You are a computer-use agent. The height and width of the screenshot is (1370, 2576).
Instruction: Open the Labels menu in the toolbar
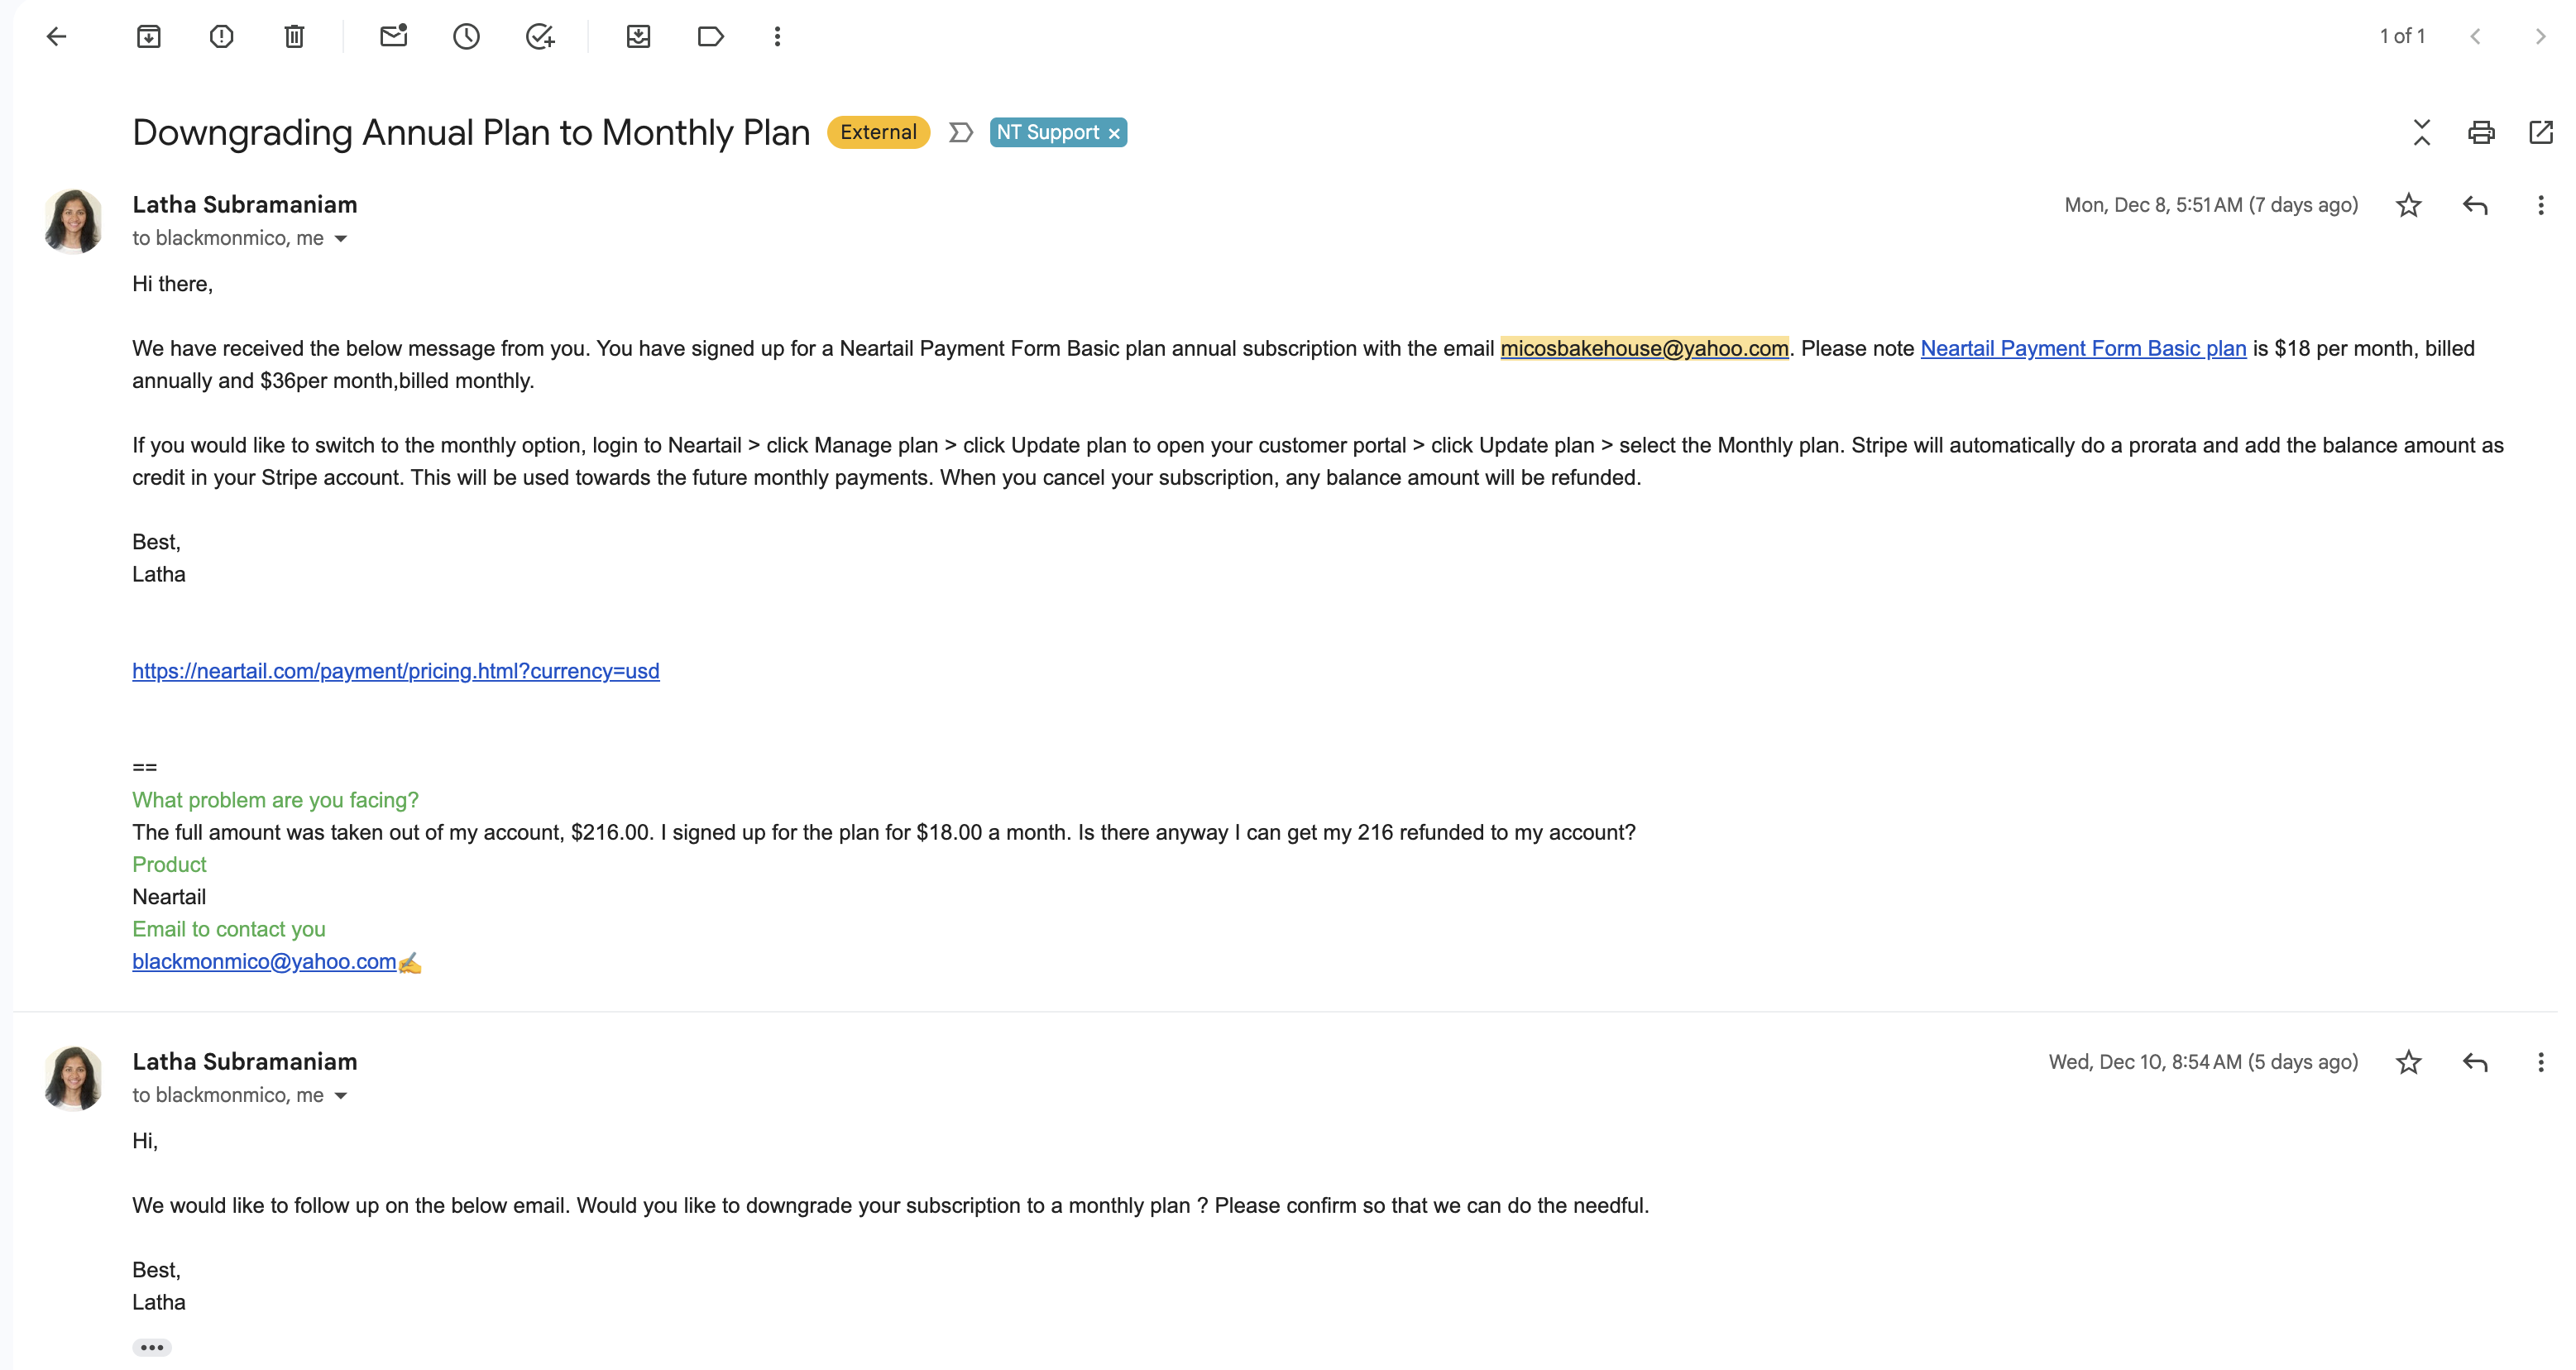click(710, 37)
